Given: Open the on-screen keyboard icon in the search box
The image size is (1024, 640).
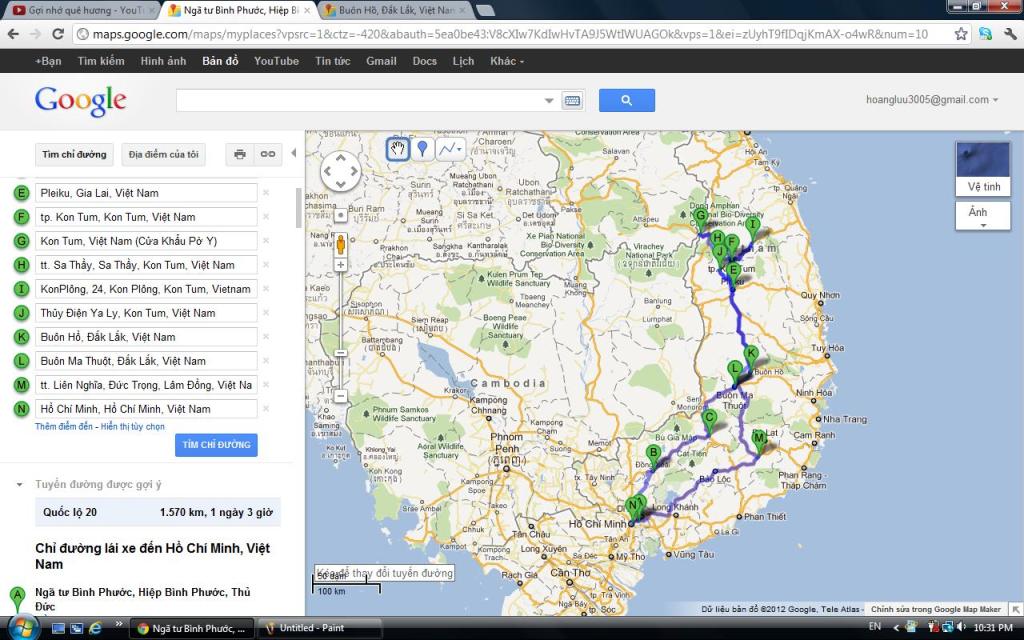Looking at the screenshot, I should point(572,101).
